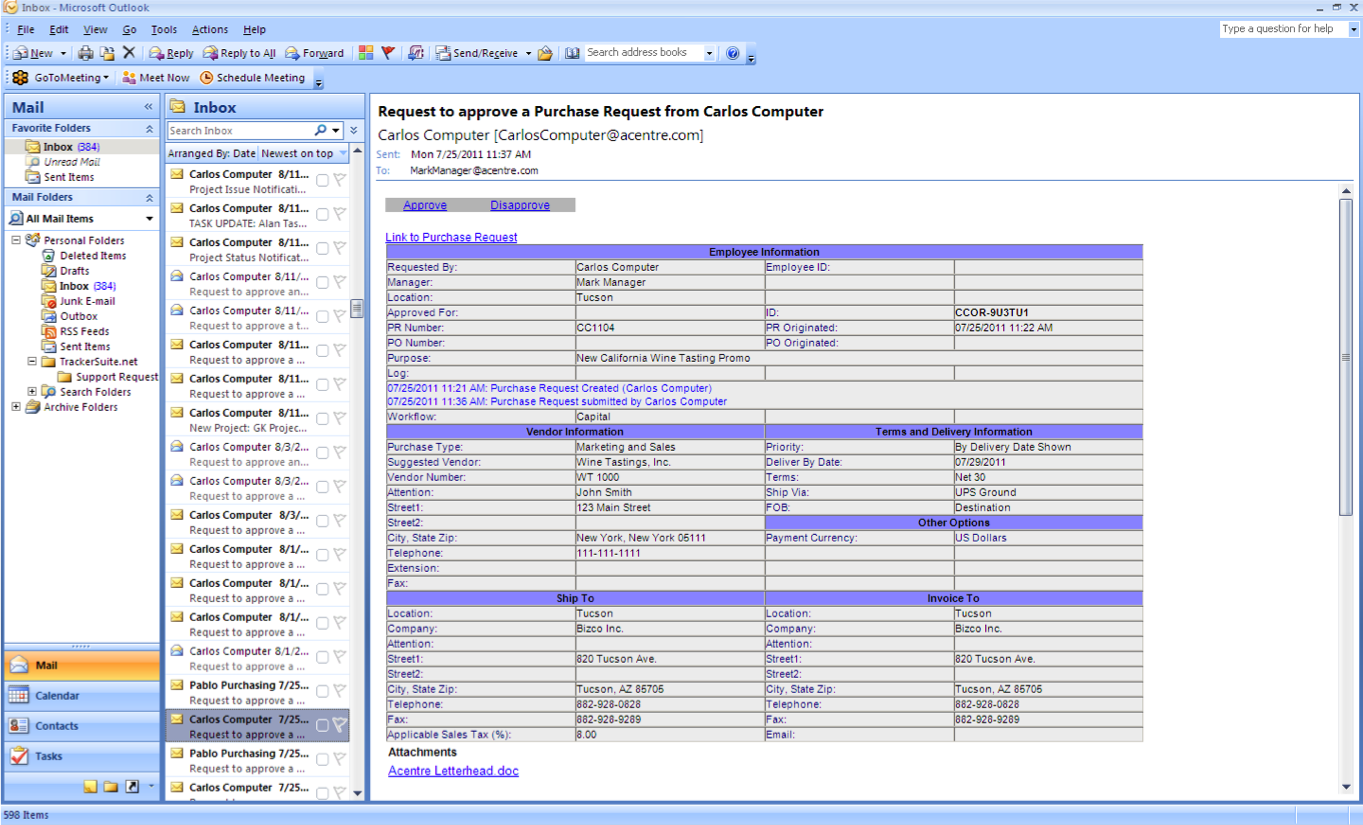The image size is (1363, 825).
Task: Click the Approve link in the email
Action: [425, 205]
